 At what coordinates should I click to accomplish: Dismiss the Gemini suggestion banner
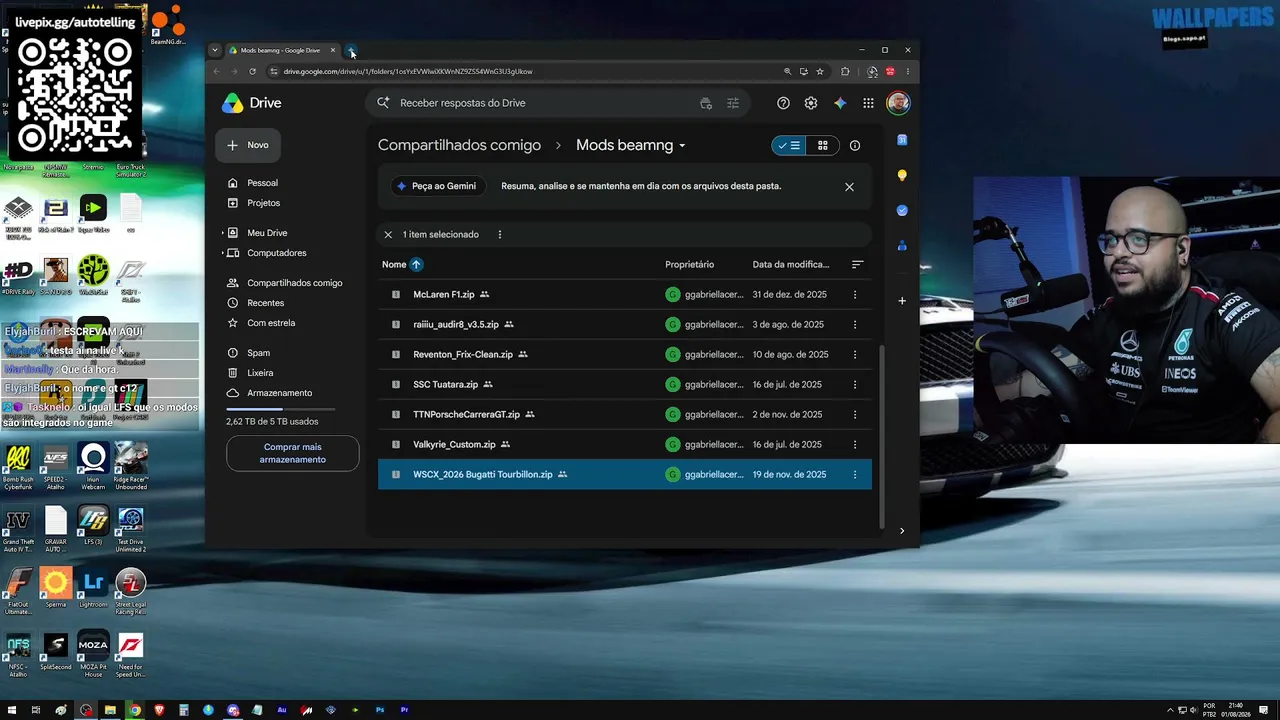pos(849,186)
